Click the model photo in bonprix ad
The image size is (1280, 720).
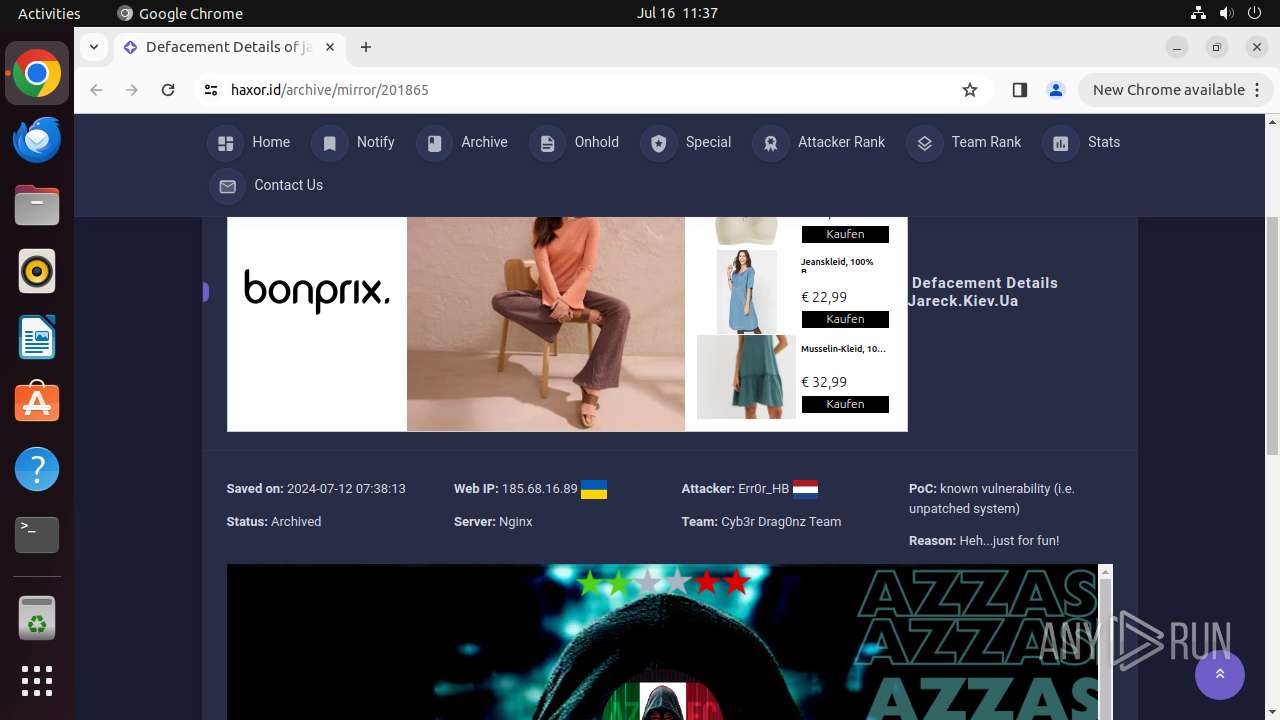tap(546, 324)
